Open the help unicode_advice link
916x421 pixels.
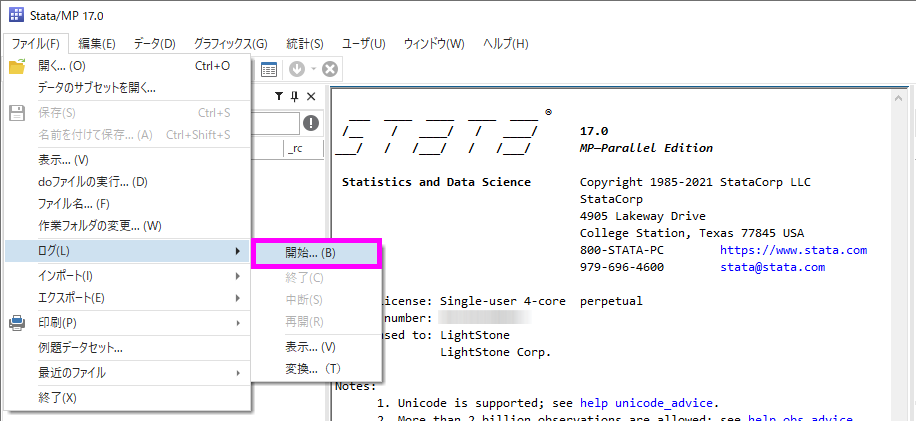coord(646,403)
